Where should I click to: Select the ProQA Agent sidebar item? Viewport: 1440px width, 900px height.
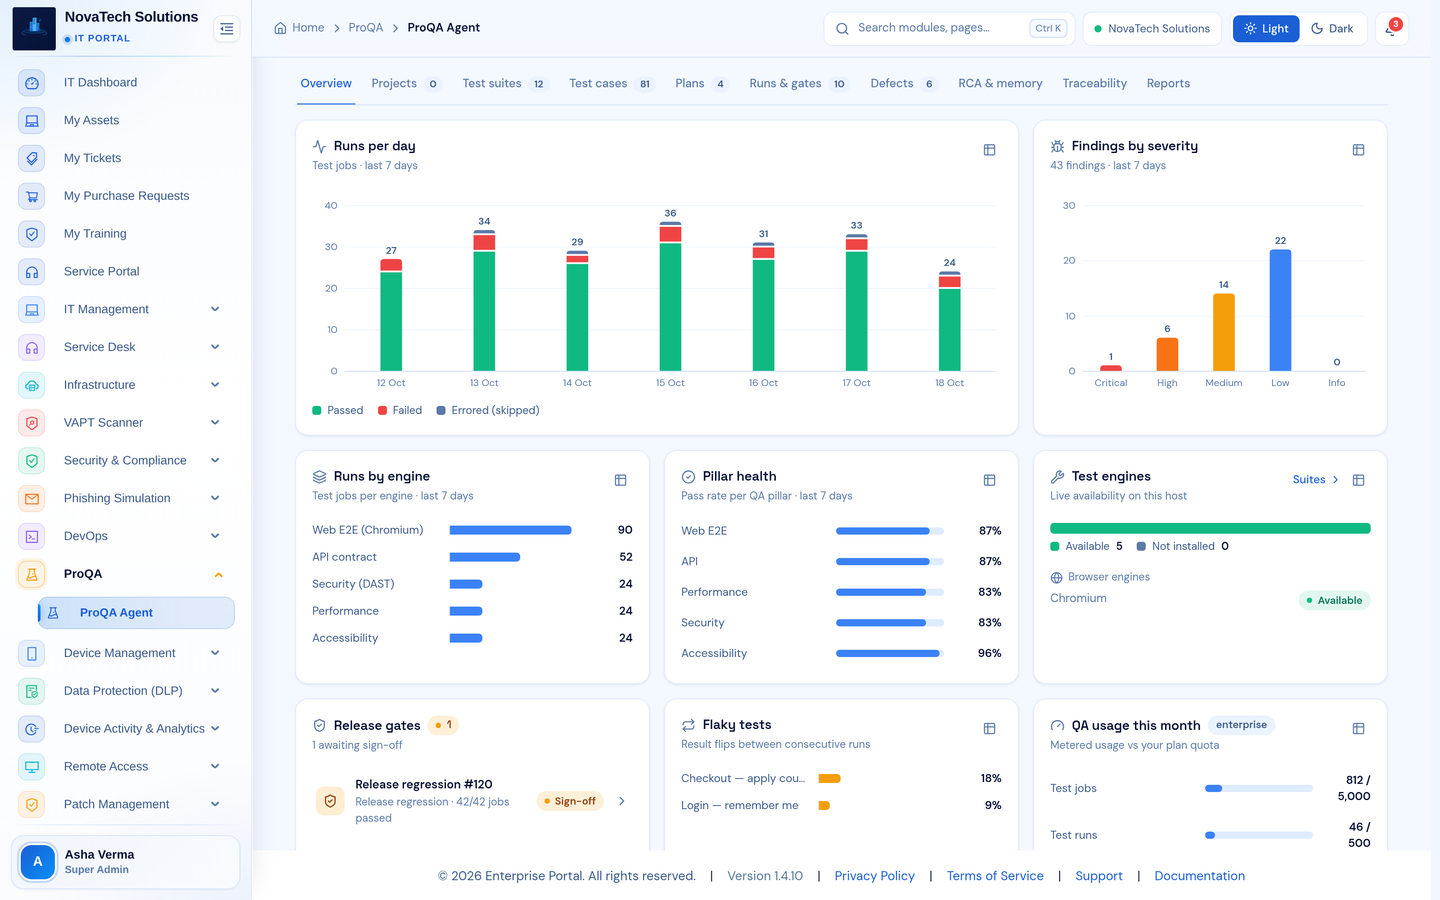click(136, 613)
